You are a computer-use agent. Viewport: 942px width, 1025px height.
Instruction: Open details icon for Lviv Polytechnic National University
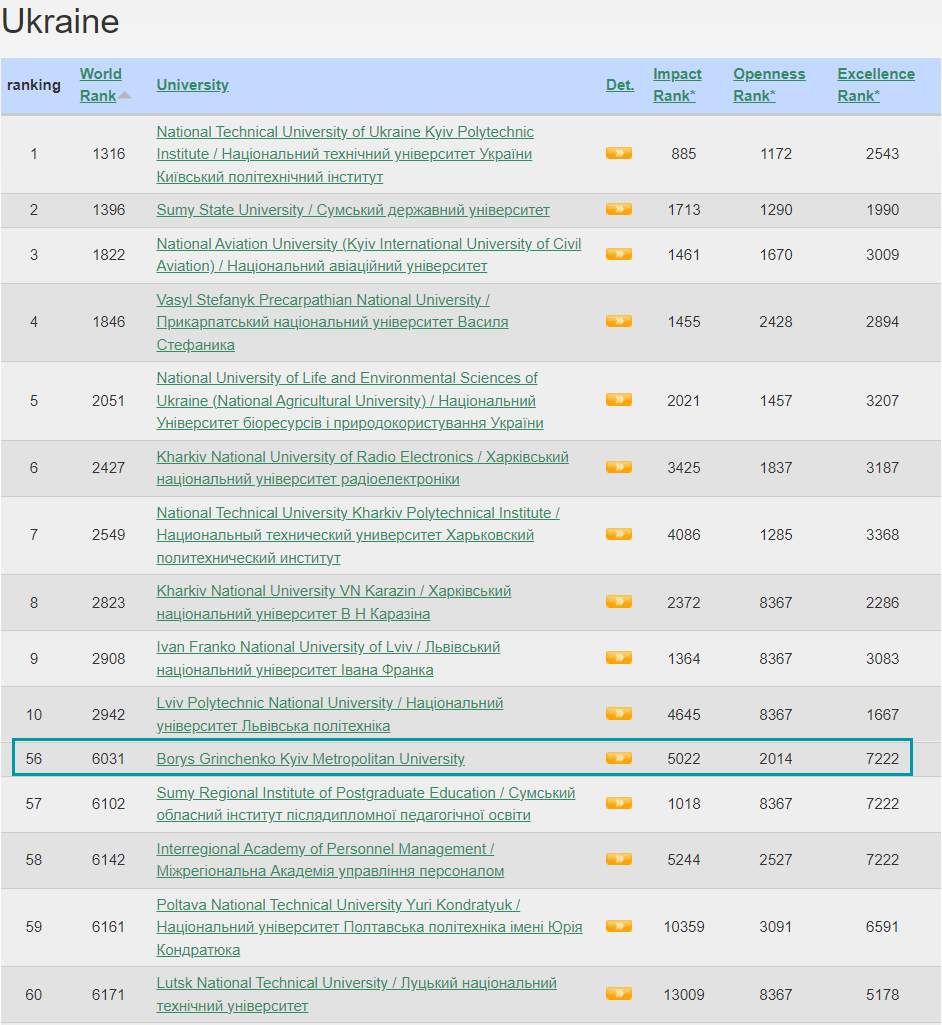tap(618, 714)
